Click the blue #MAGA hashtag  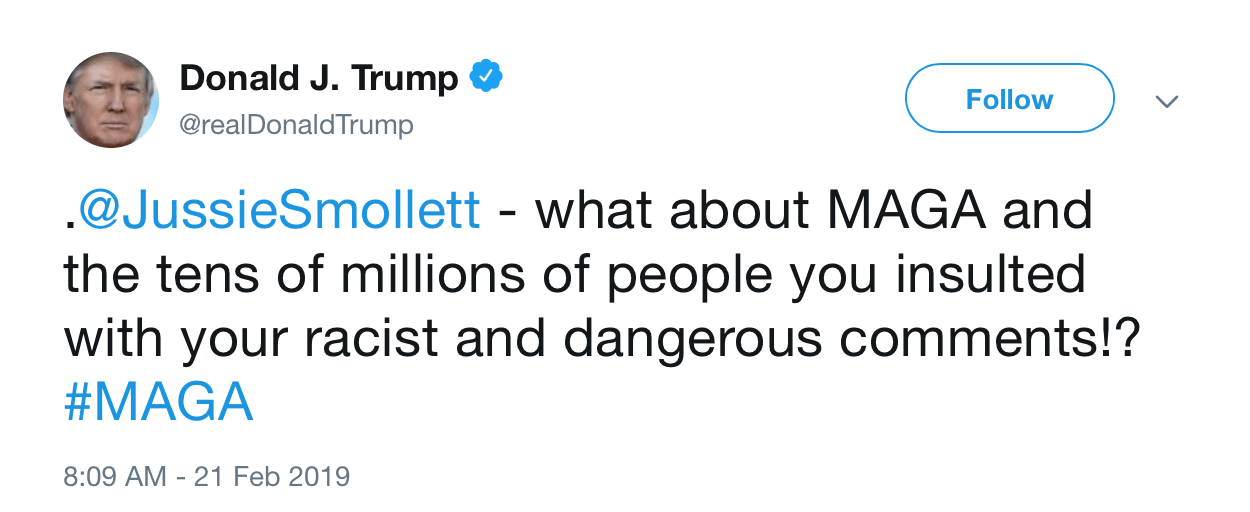pos(158,403)
